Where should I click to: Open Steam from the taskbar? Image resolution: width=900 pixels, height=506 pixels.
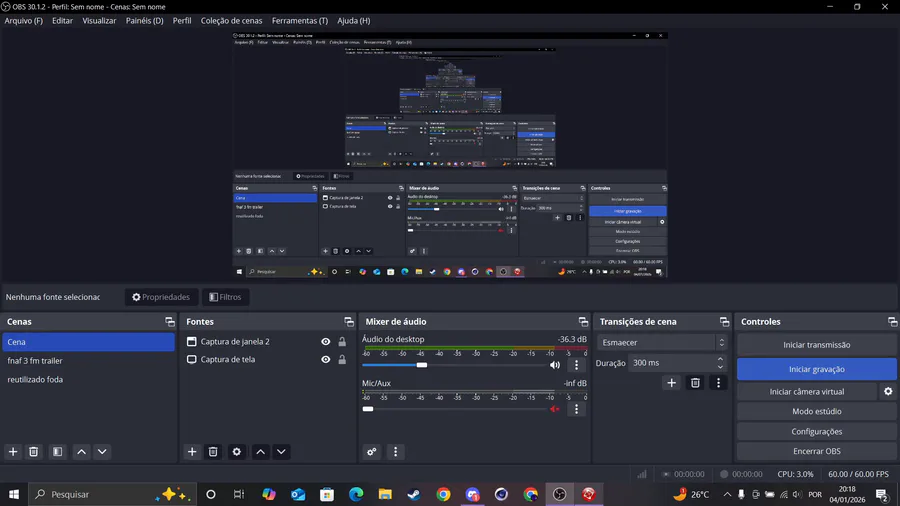[x=414, y=494]
